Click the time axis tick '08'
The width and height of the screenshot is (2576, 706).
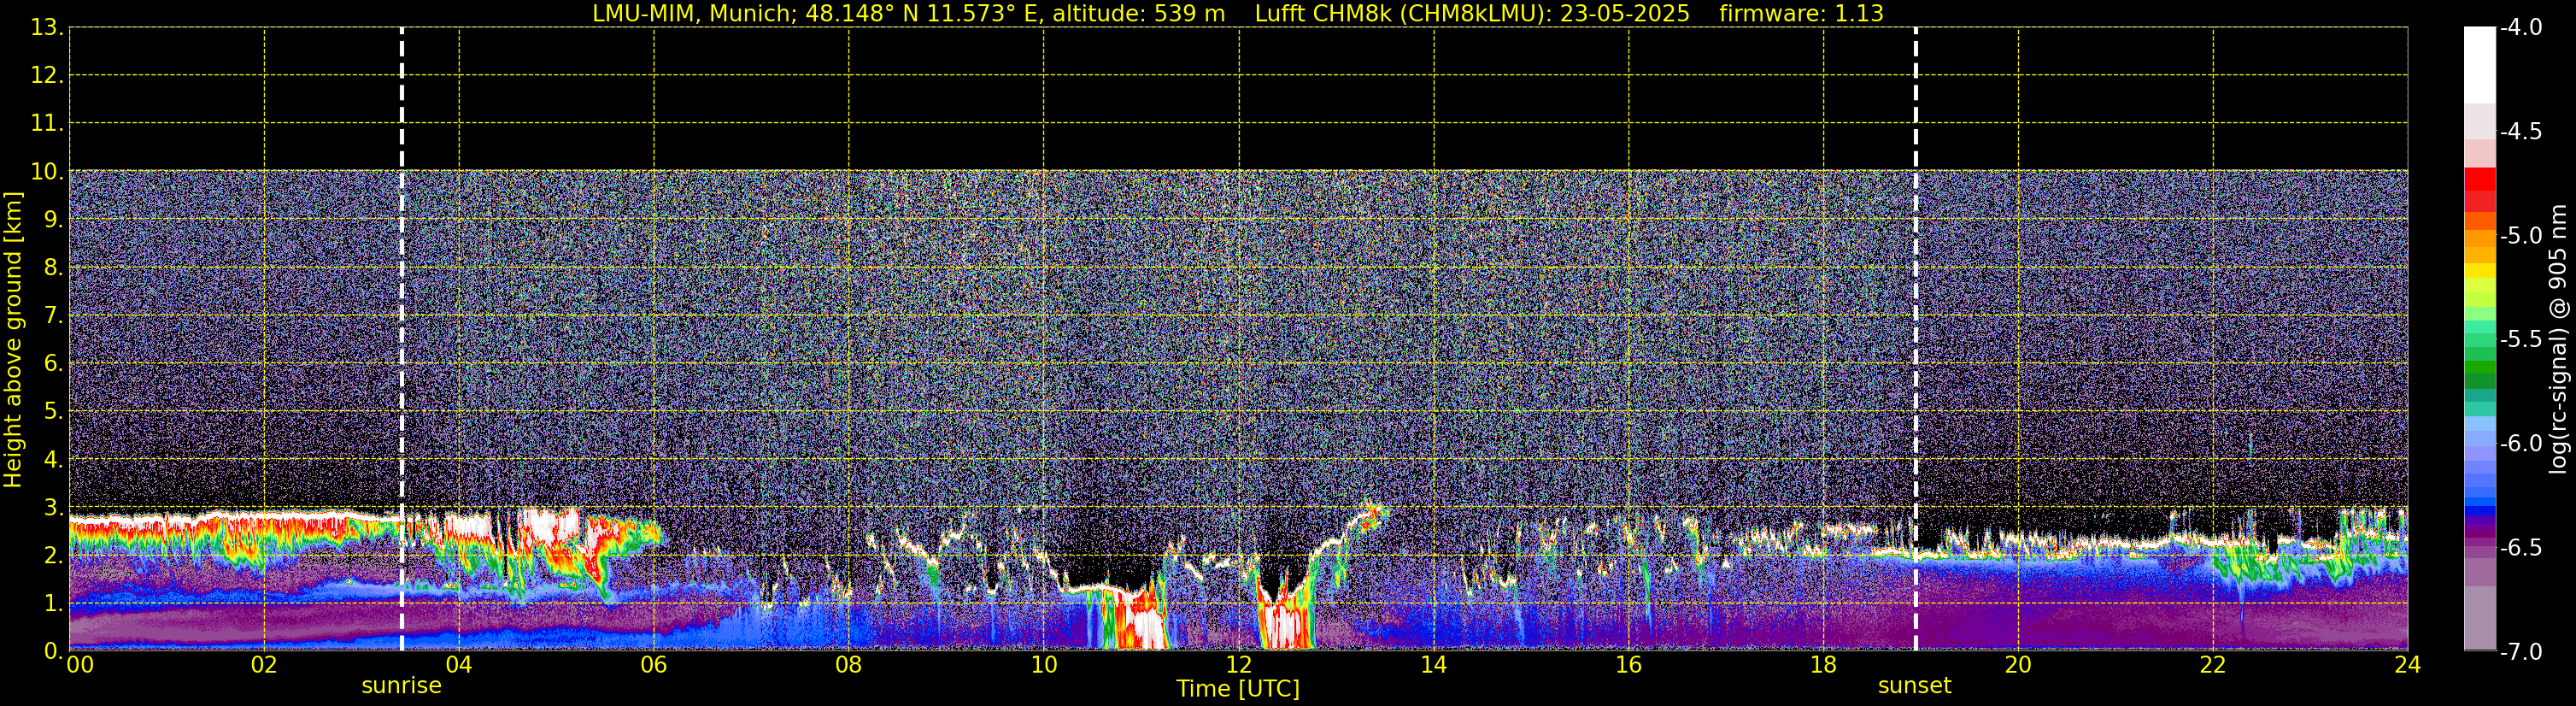[849, 665]
